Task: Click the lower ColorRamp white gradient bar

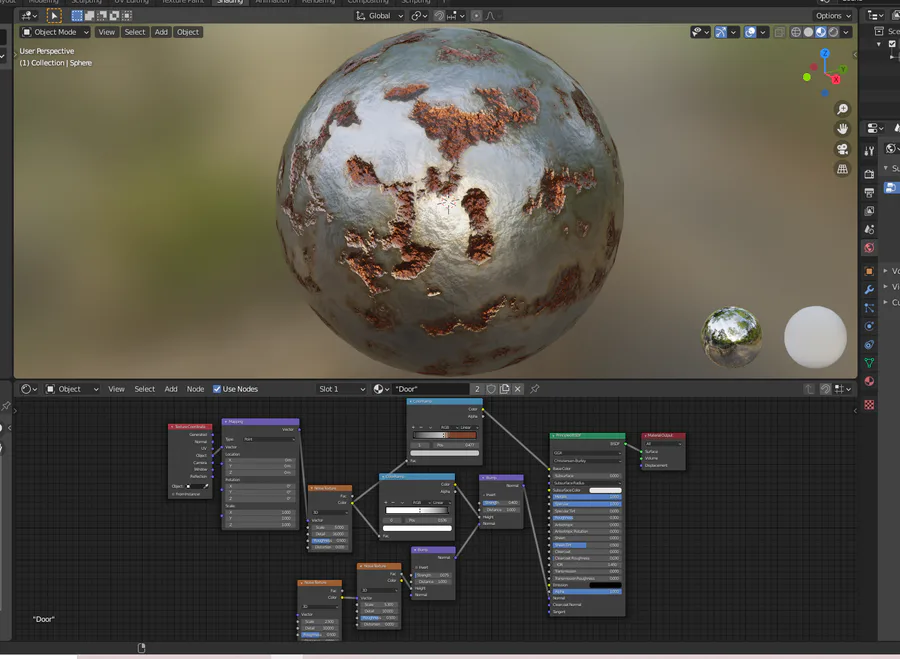Action: pos(417,510)
